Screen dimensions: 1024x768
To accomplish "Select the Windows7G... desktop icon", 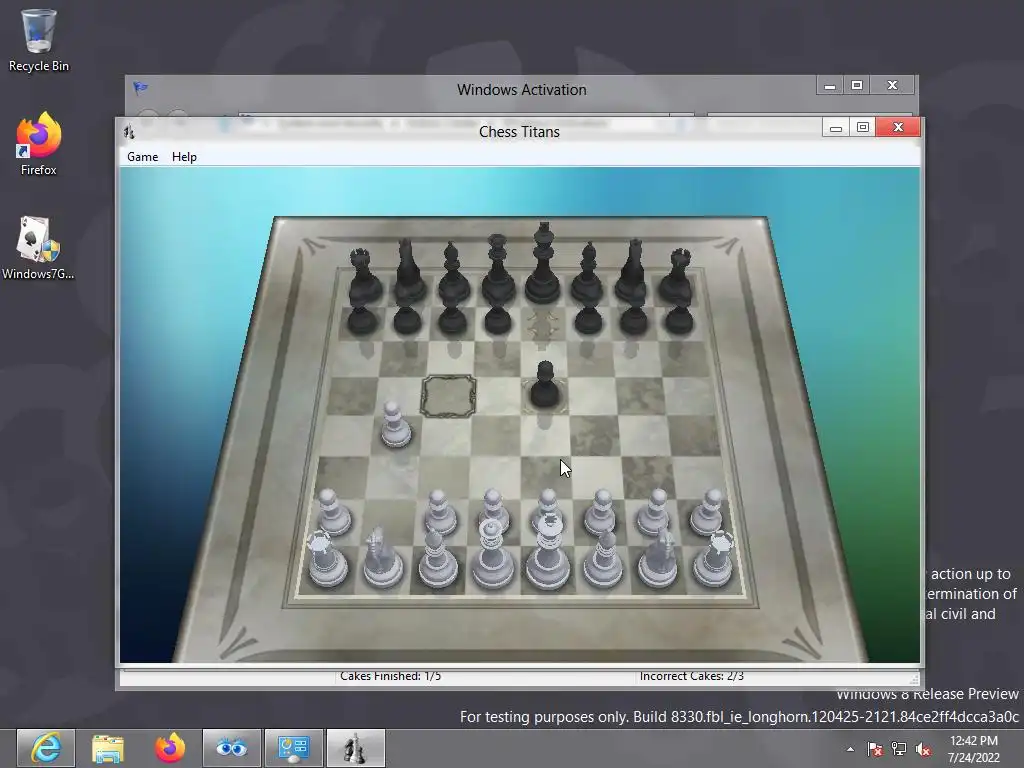I will click(39, 248).
